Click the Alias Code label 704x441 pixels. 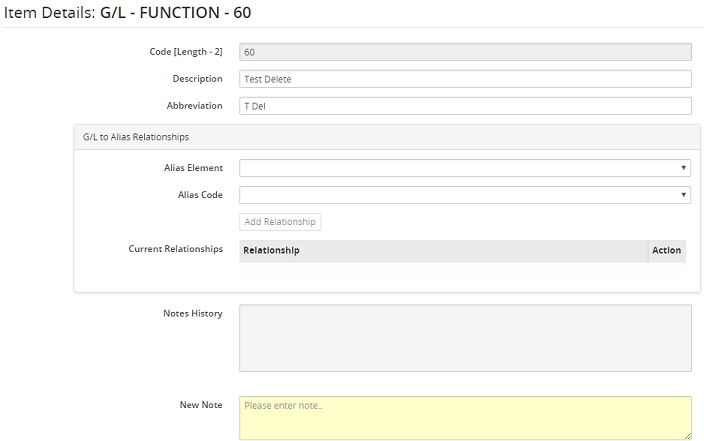pyautogui.click(x=199, y=194)
